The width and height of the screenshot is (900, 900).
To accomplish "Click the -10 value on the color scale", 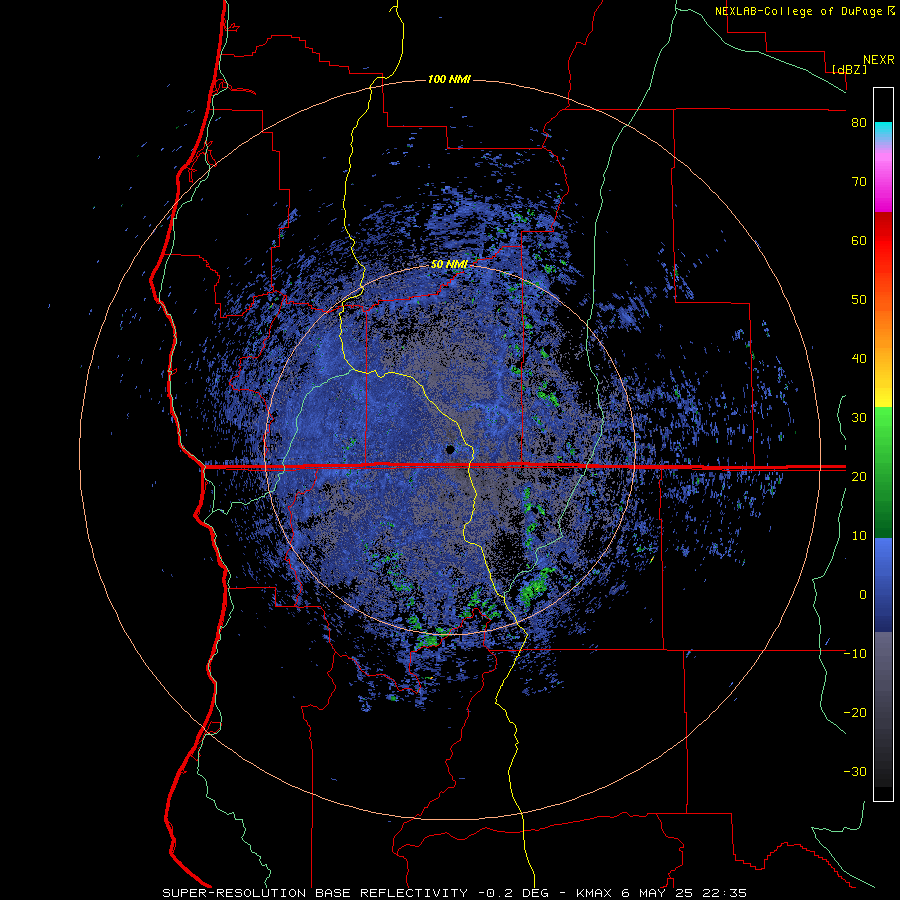I will (x=855, y=653).
